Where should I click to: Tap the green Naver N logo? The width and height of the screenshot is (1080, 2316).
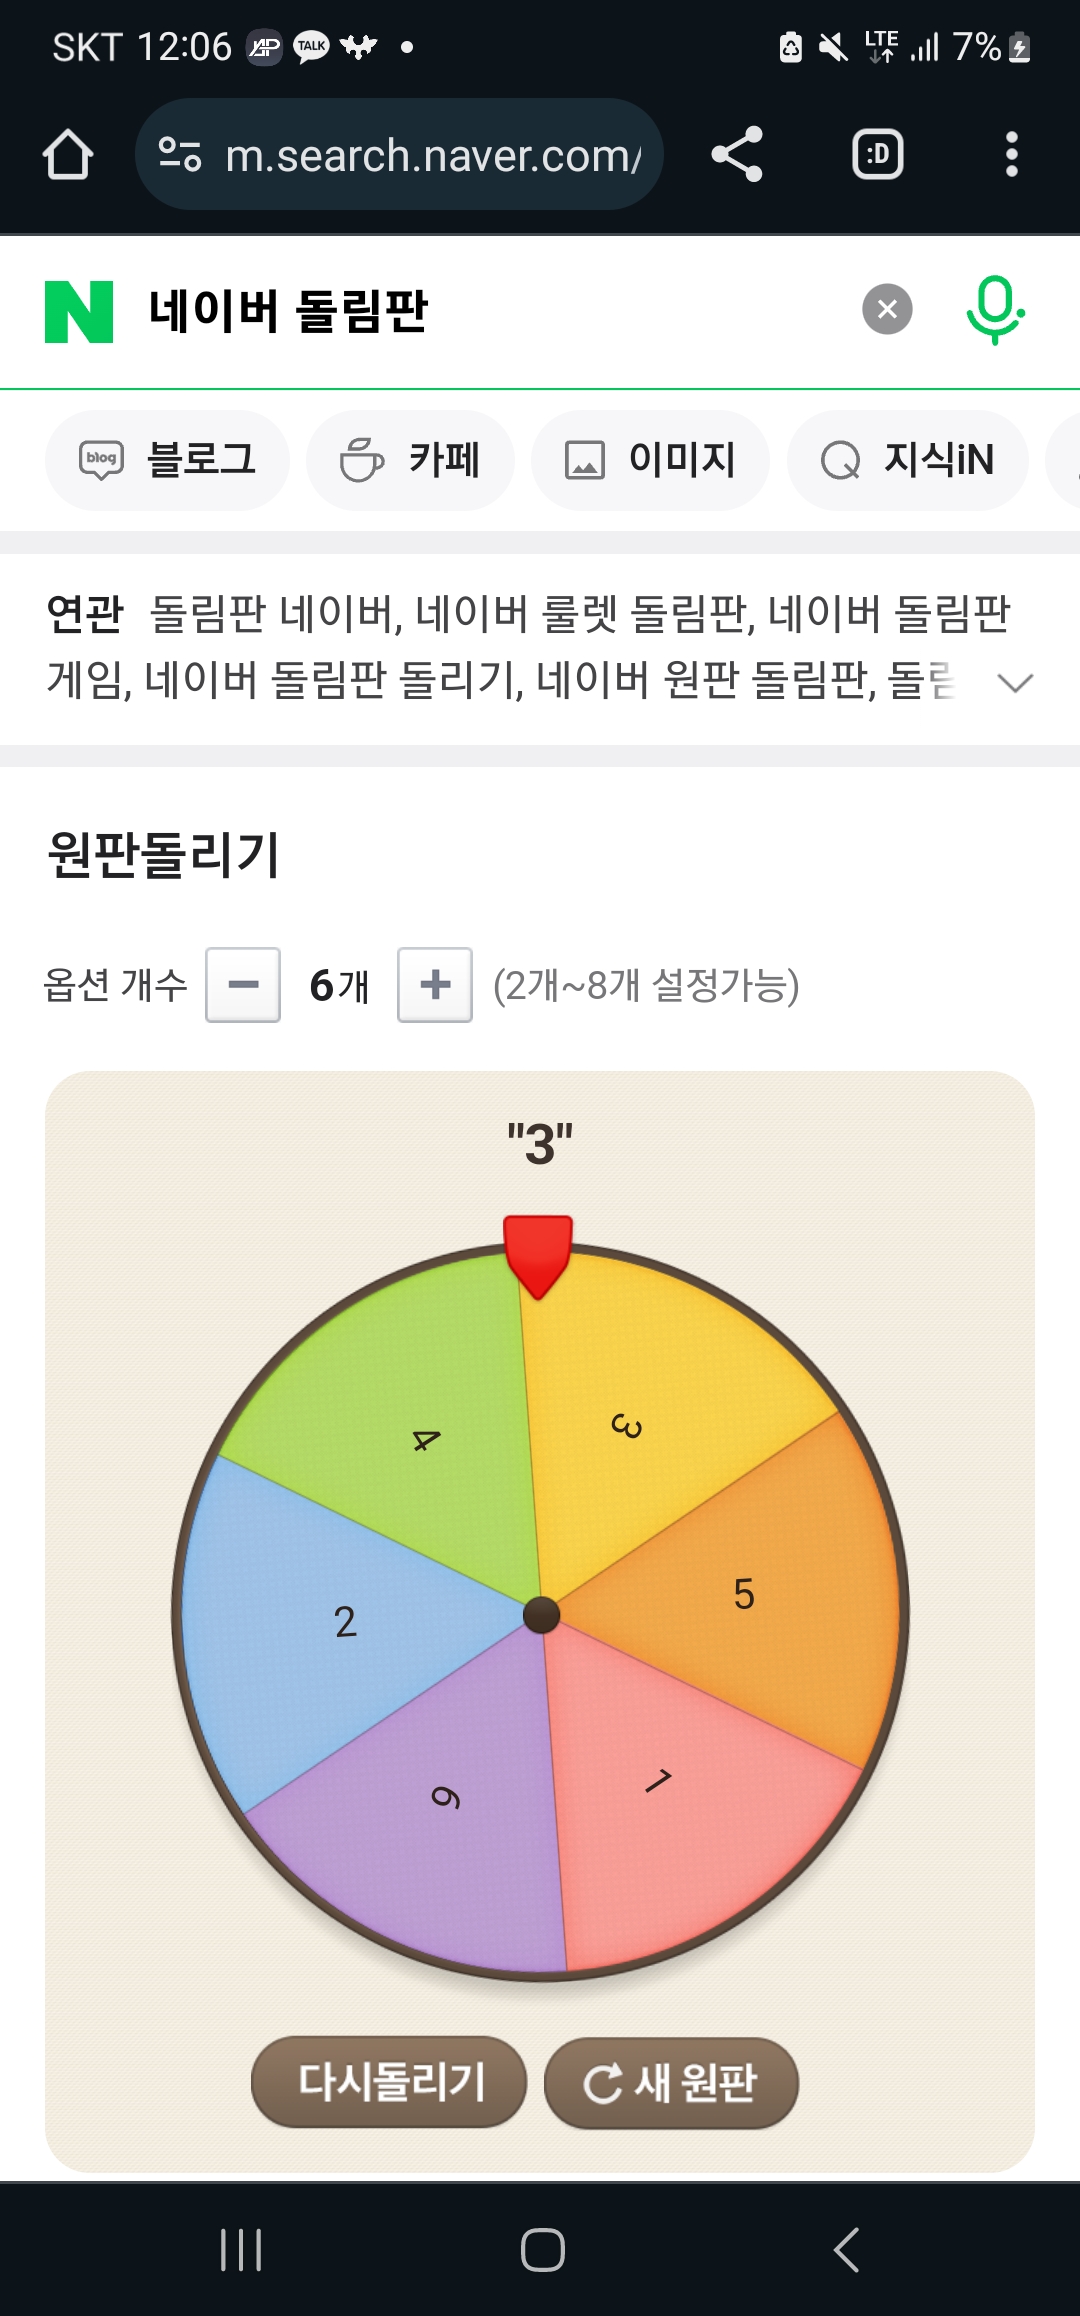click(79, 312)
